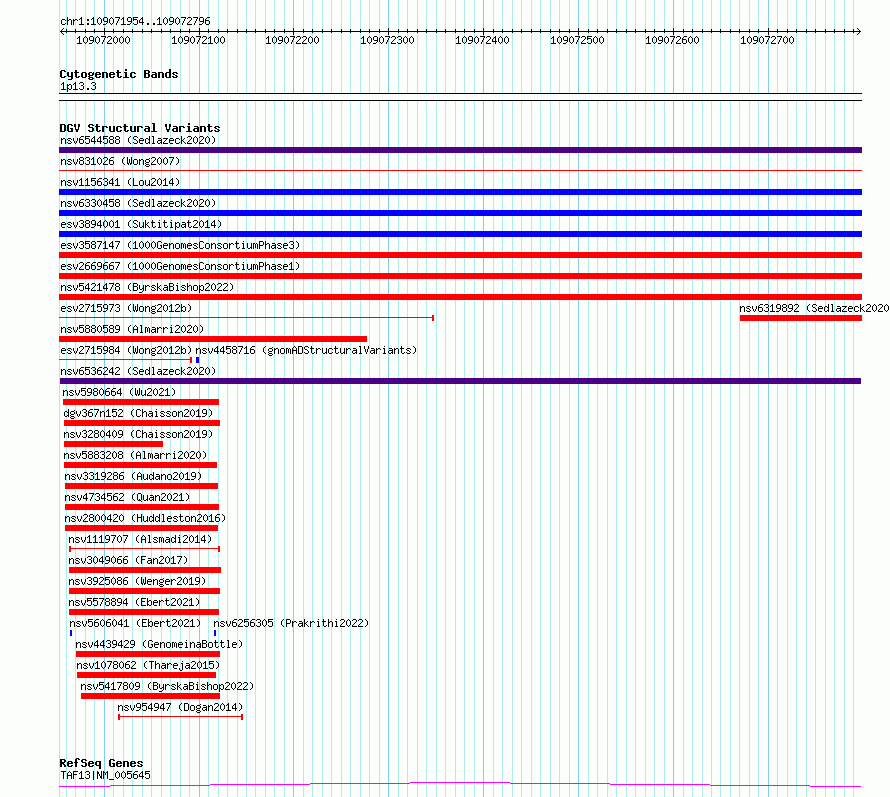The image size is (890, 797).
Task: Click nsv5578894 (Ebert2021) variant label
Action: point(134,602)
